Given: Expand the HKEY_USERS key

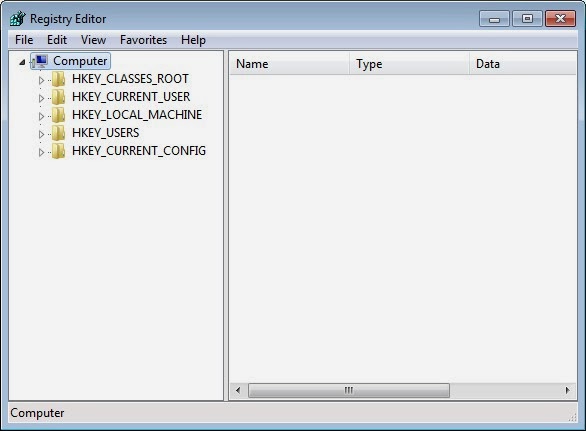Looking at the screenshot, I should [41, 134].
